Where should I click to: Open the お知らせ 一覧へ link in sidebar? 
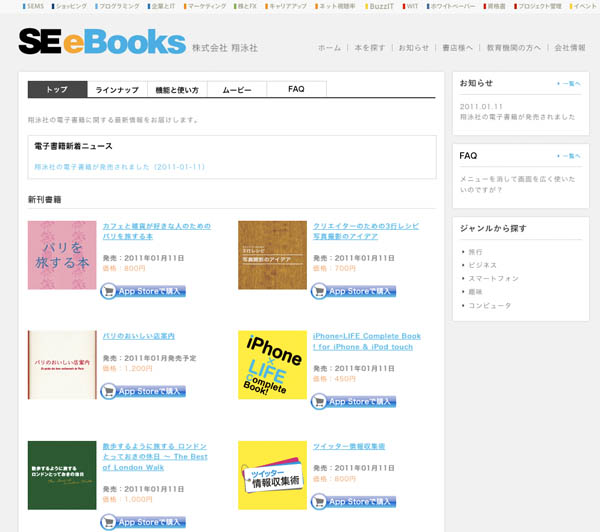coord(569,84)
